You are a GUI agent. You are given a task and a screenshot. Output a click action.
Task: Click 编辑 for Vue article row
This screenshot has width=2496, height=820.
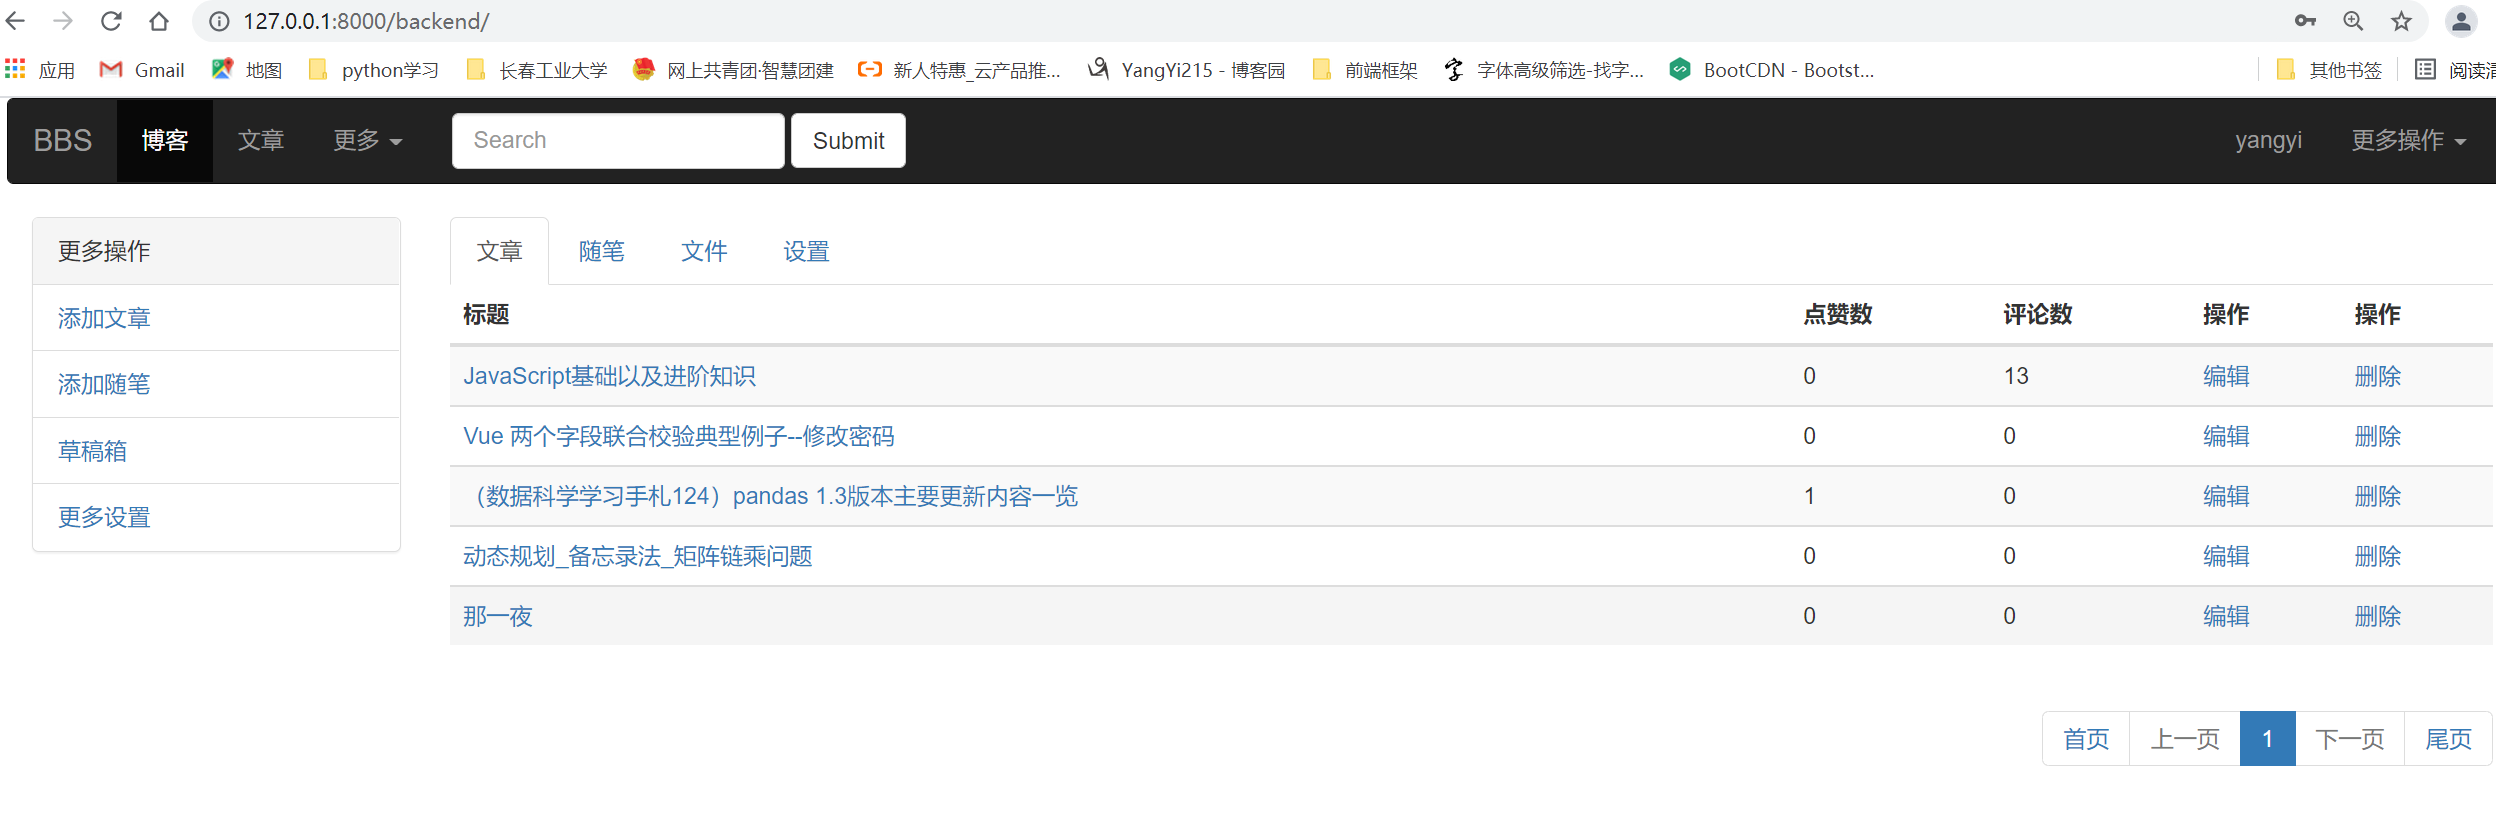pyautogui.click(x=2226, y=436)
